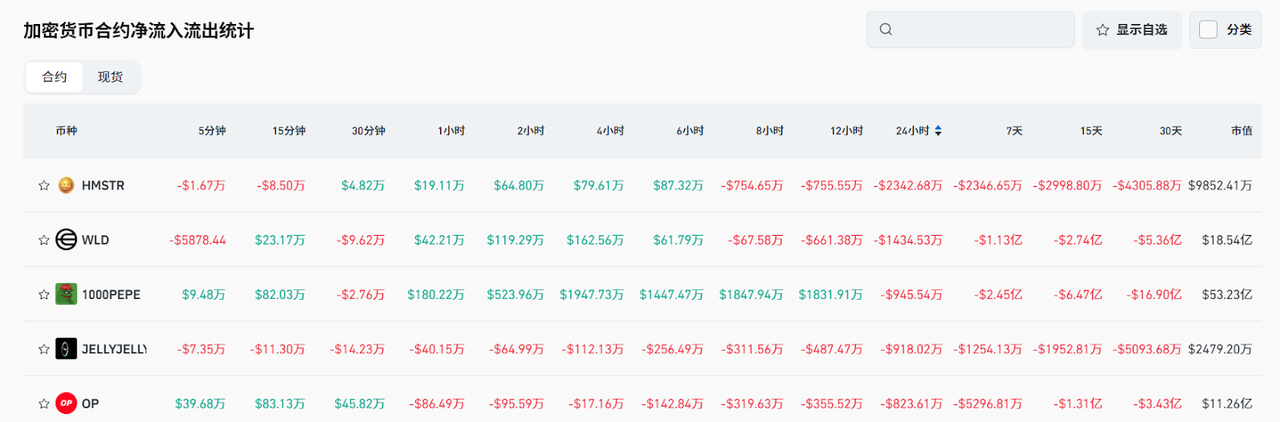This screenshot has width=1280, height=422.
Task: Click the 7天 column header
Action: [x=1014, y=131]
